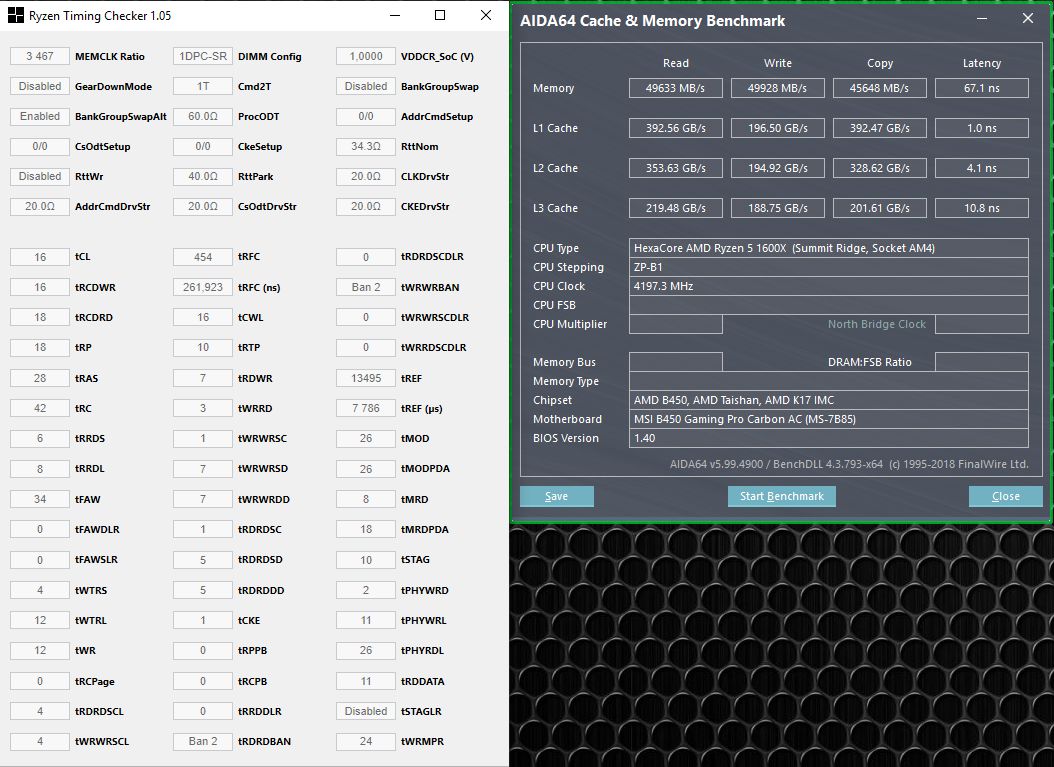Click the GearDownMode Disabled field
This screenshot has height=767, width=1054.
[x=40, y=86]
